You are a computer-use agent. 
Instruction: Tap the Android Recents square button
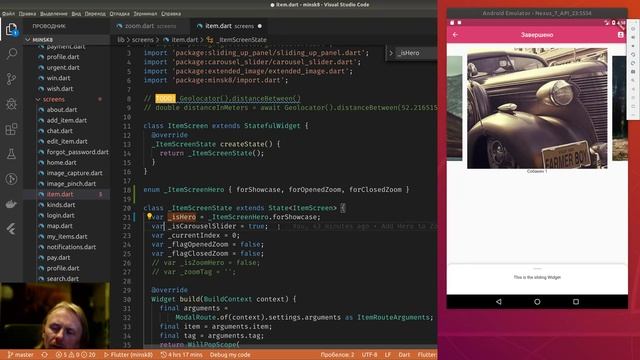[576, 302]
